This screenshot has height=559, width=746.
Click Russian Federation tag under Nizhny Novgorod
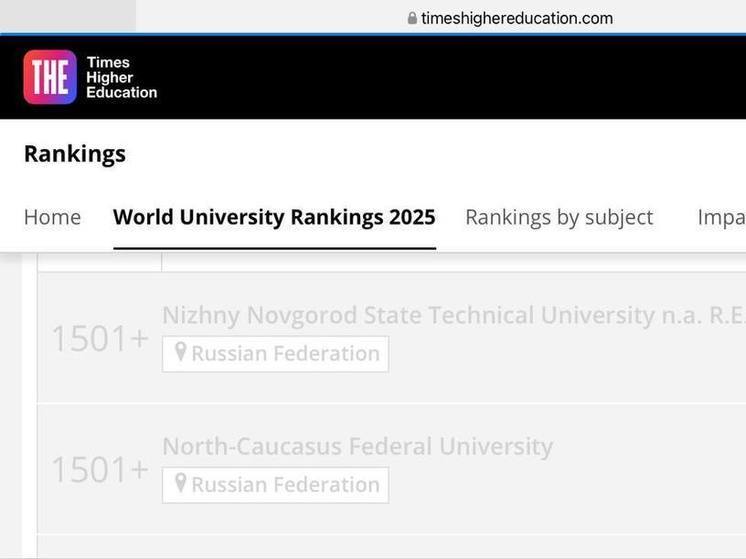pos(275,354)
